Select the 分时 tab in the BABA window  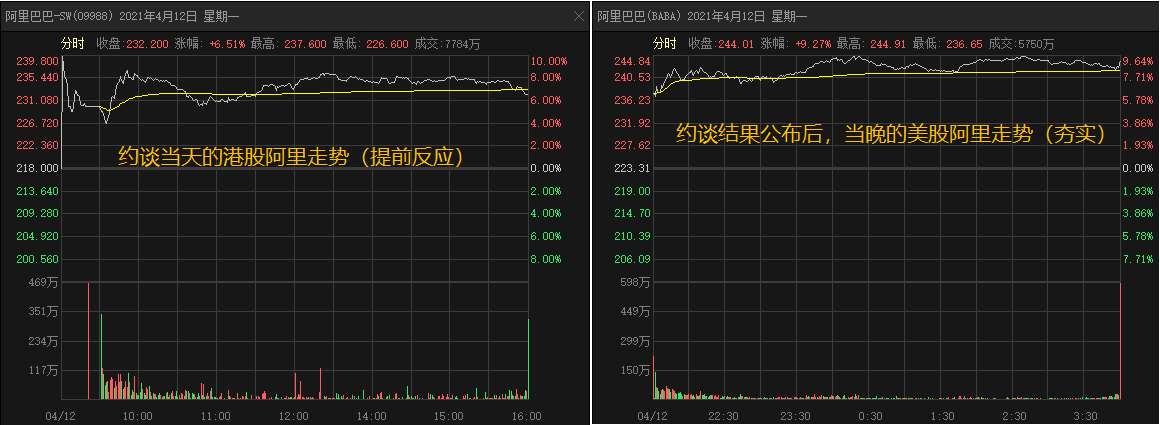click(664, 44)
